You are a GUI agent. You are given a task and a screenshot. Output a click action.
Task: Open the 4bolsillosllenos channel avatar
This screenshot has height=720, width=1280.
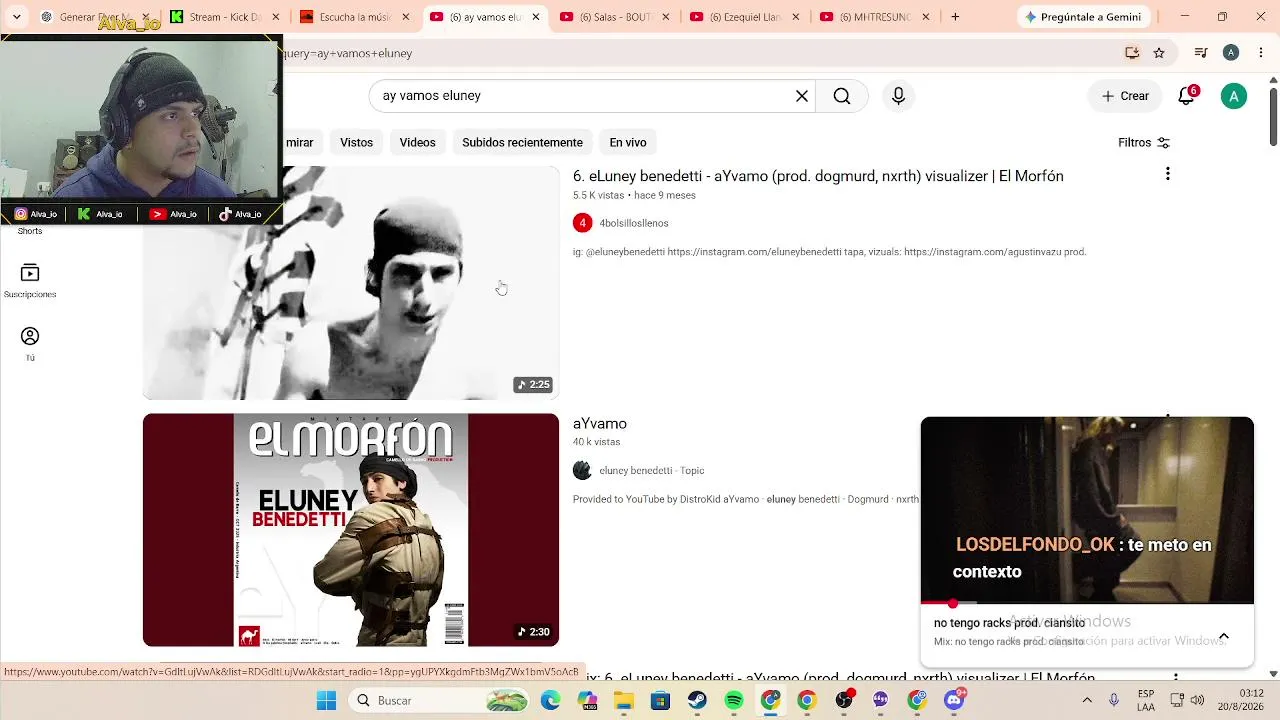tap(582, 223)
